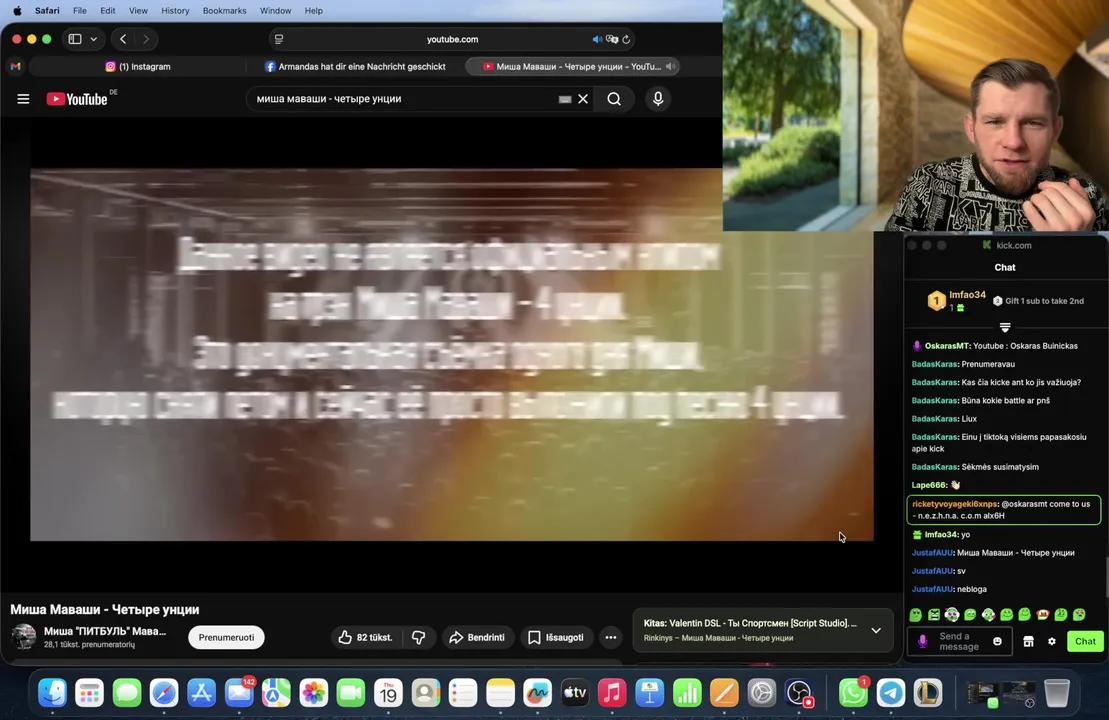Click username OskarasMT in chat
Image resolution: width=1109 pixels, height=720 pixels.
point(946,346)
